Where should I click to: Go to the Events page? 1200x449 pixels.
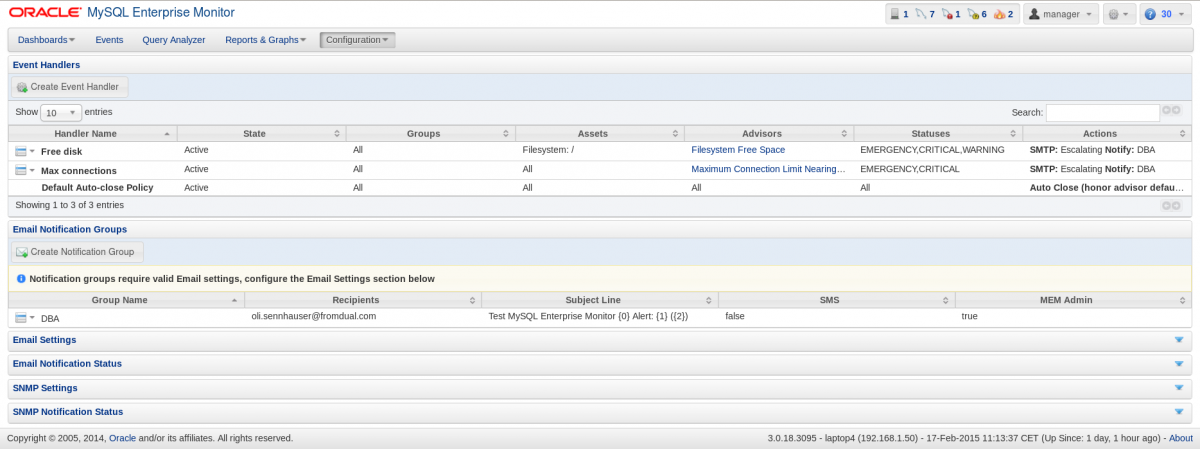(109, 40)
